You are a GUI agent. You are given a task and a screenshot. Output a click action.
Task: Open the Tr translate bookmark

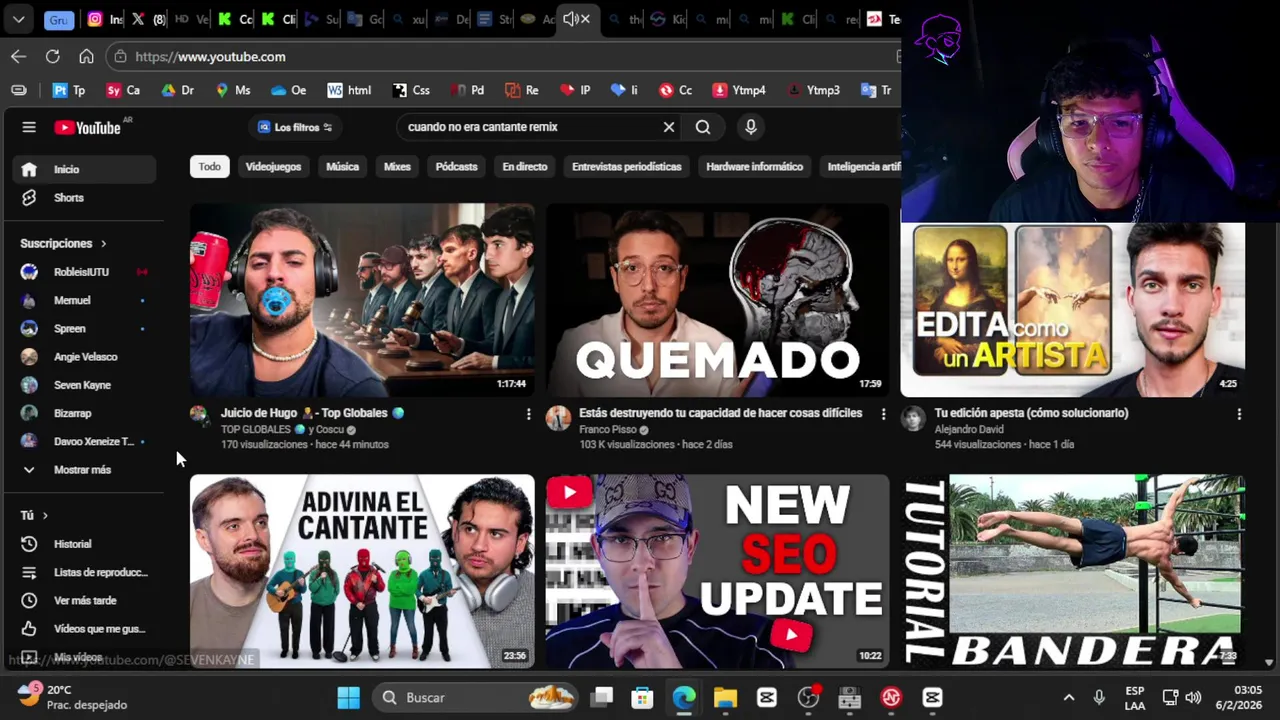[x=876, y=90]
